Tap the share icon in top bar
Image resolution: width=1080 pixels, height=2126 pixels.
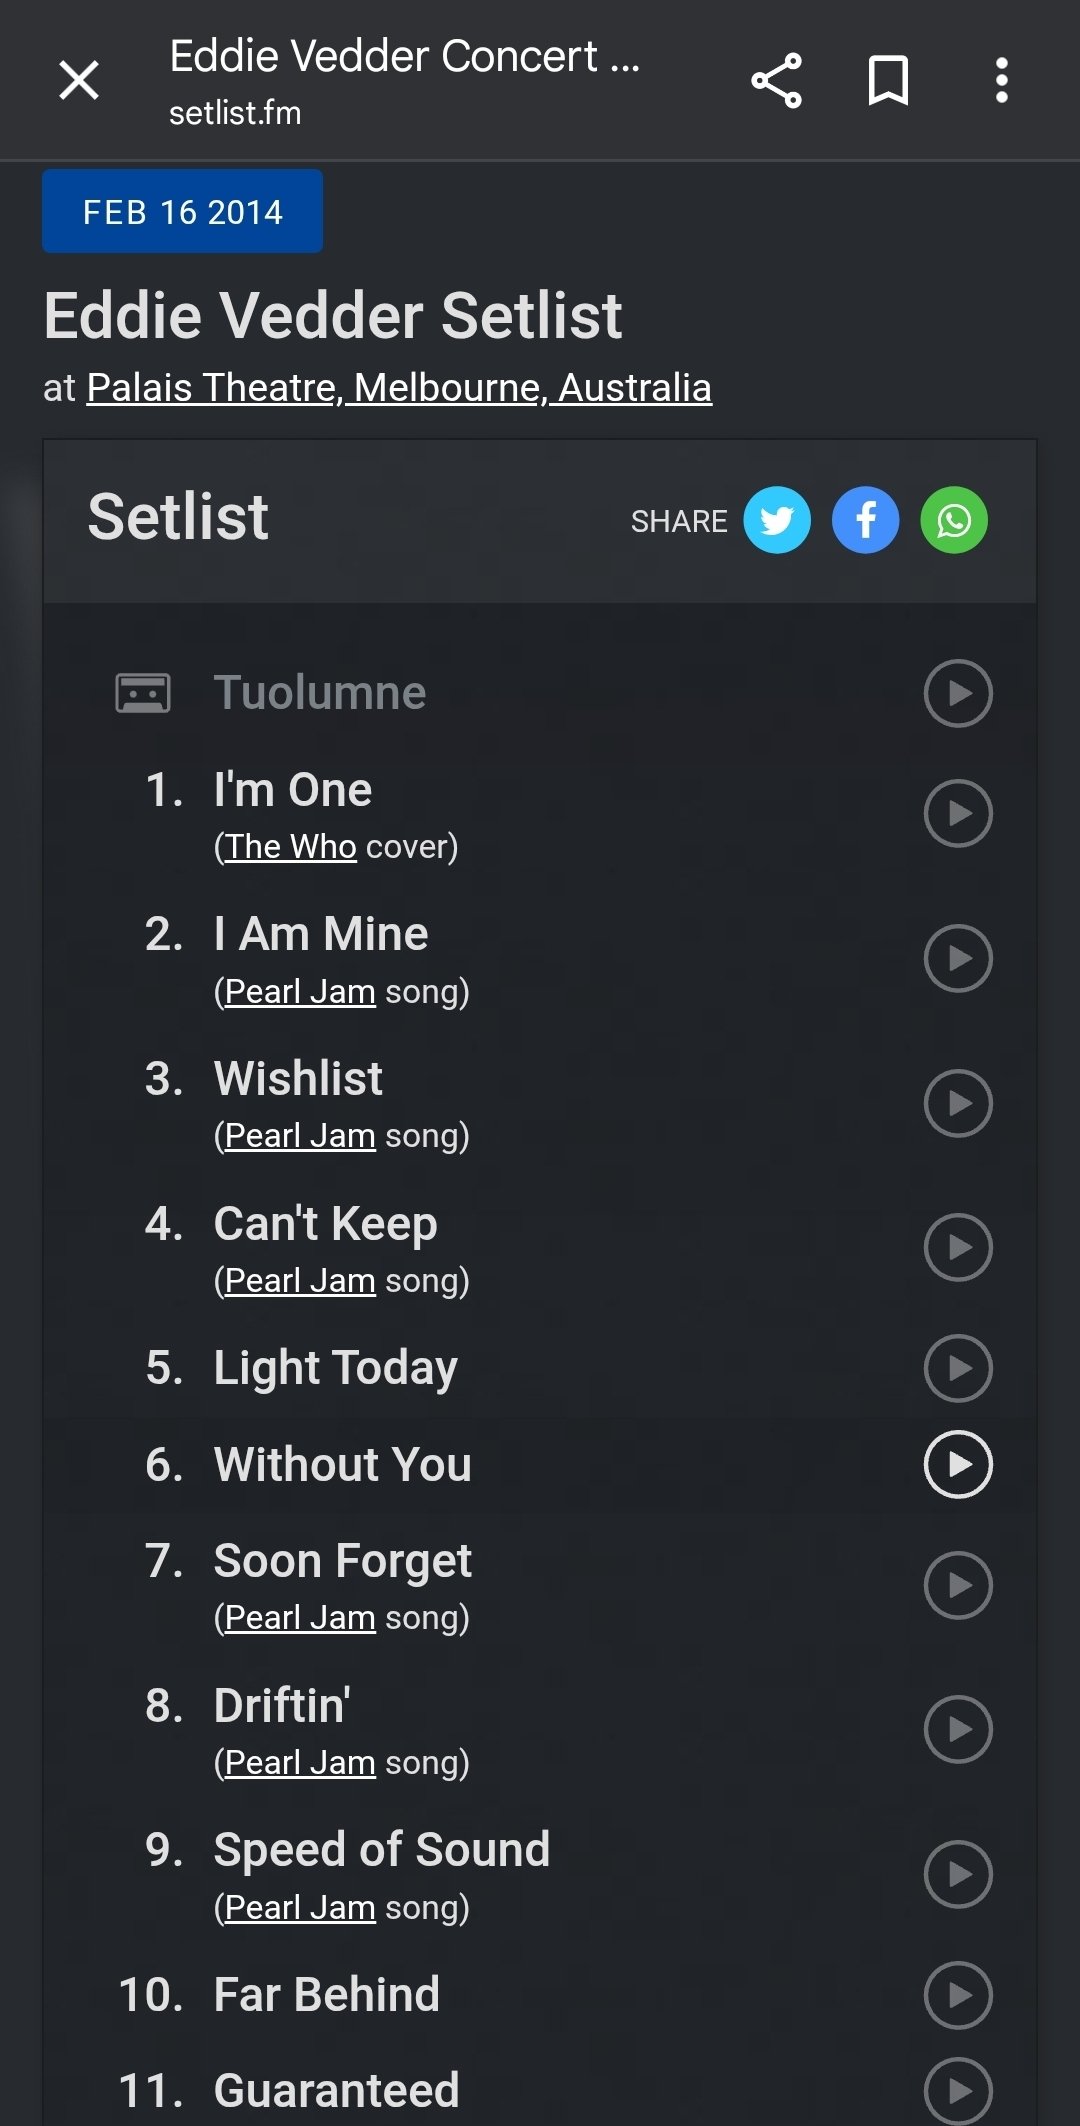point(776,80)
